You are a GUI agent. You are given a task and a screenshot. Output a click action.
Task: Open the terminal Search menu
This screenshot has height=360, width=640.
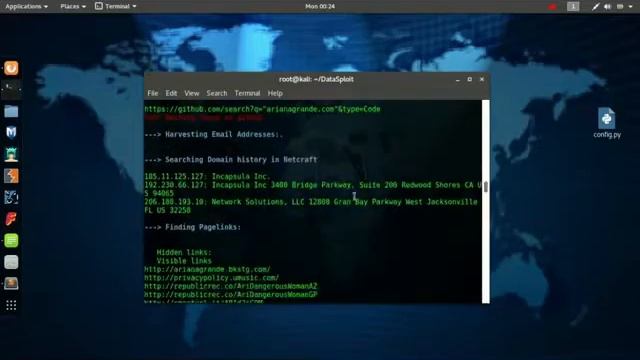click(x=217, y=93)
